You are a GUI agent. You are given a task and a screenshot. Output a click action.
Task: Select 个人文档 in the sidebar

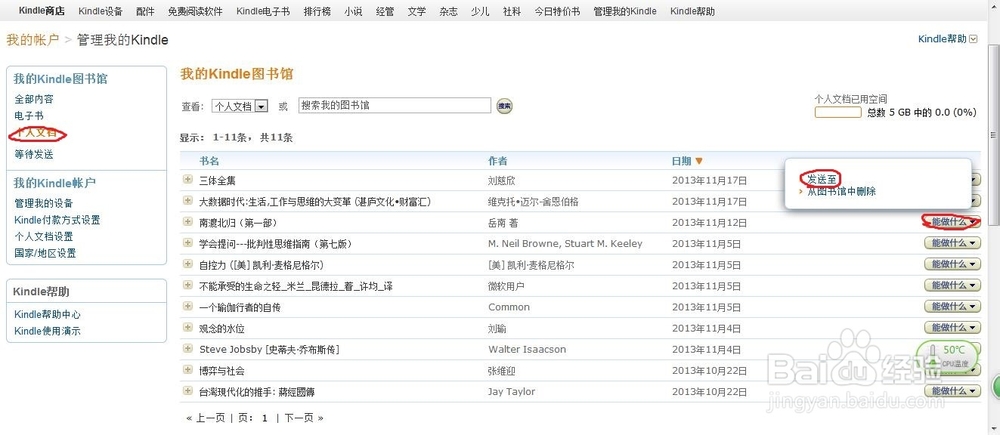[x=36, y=133]
